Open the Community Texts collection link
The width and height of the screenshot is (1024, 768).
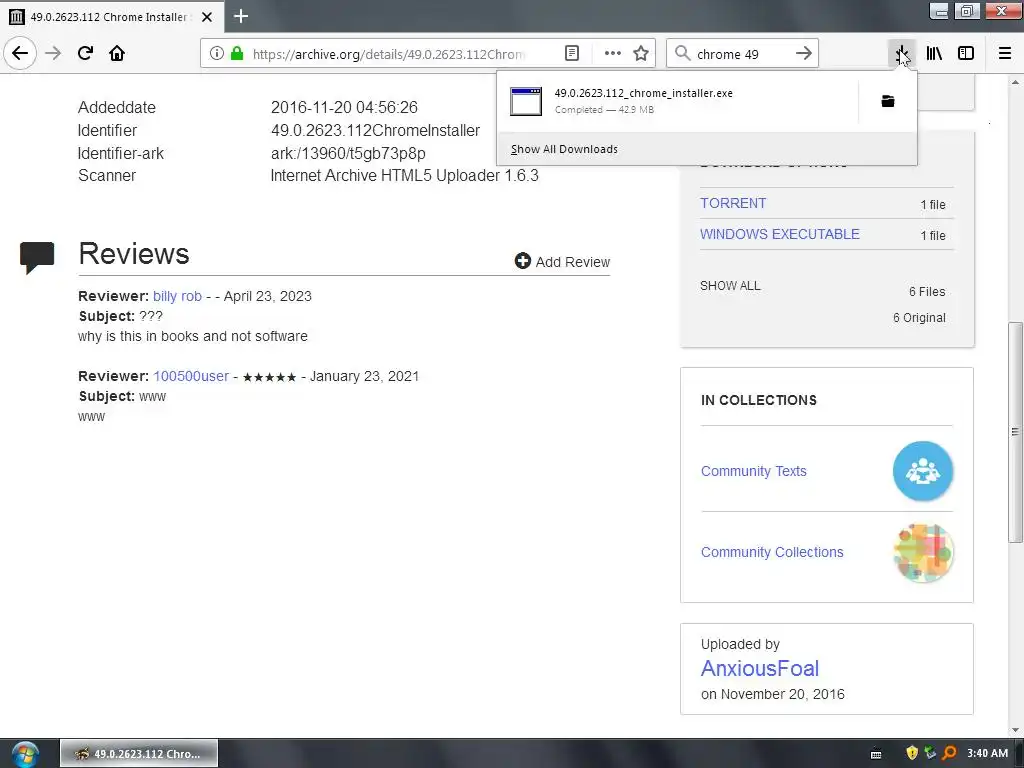coord(753,471)
